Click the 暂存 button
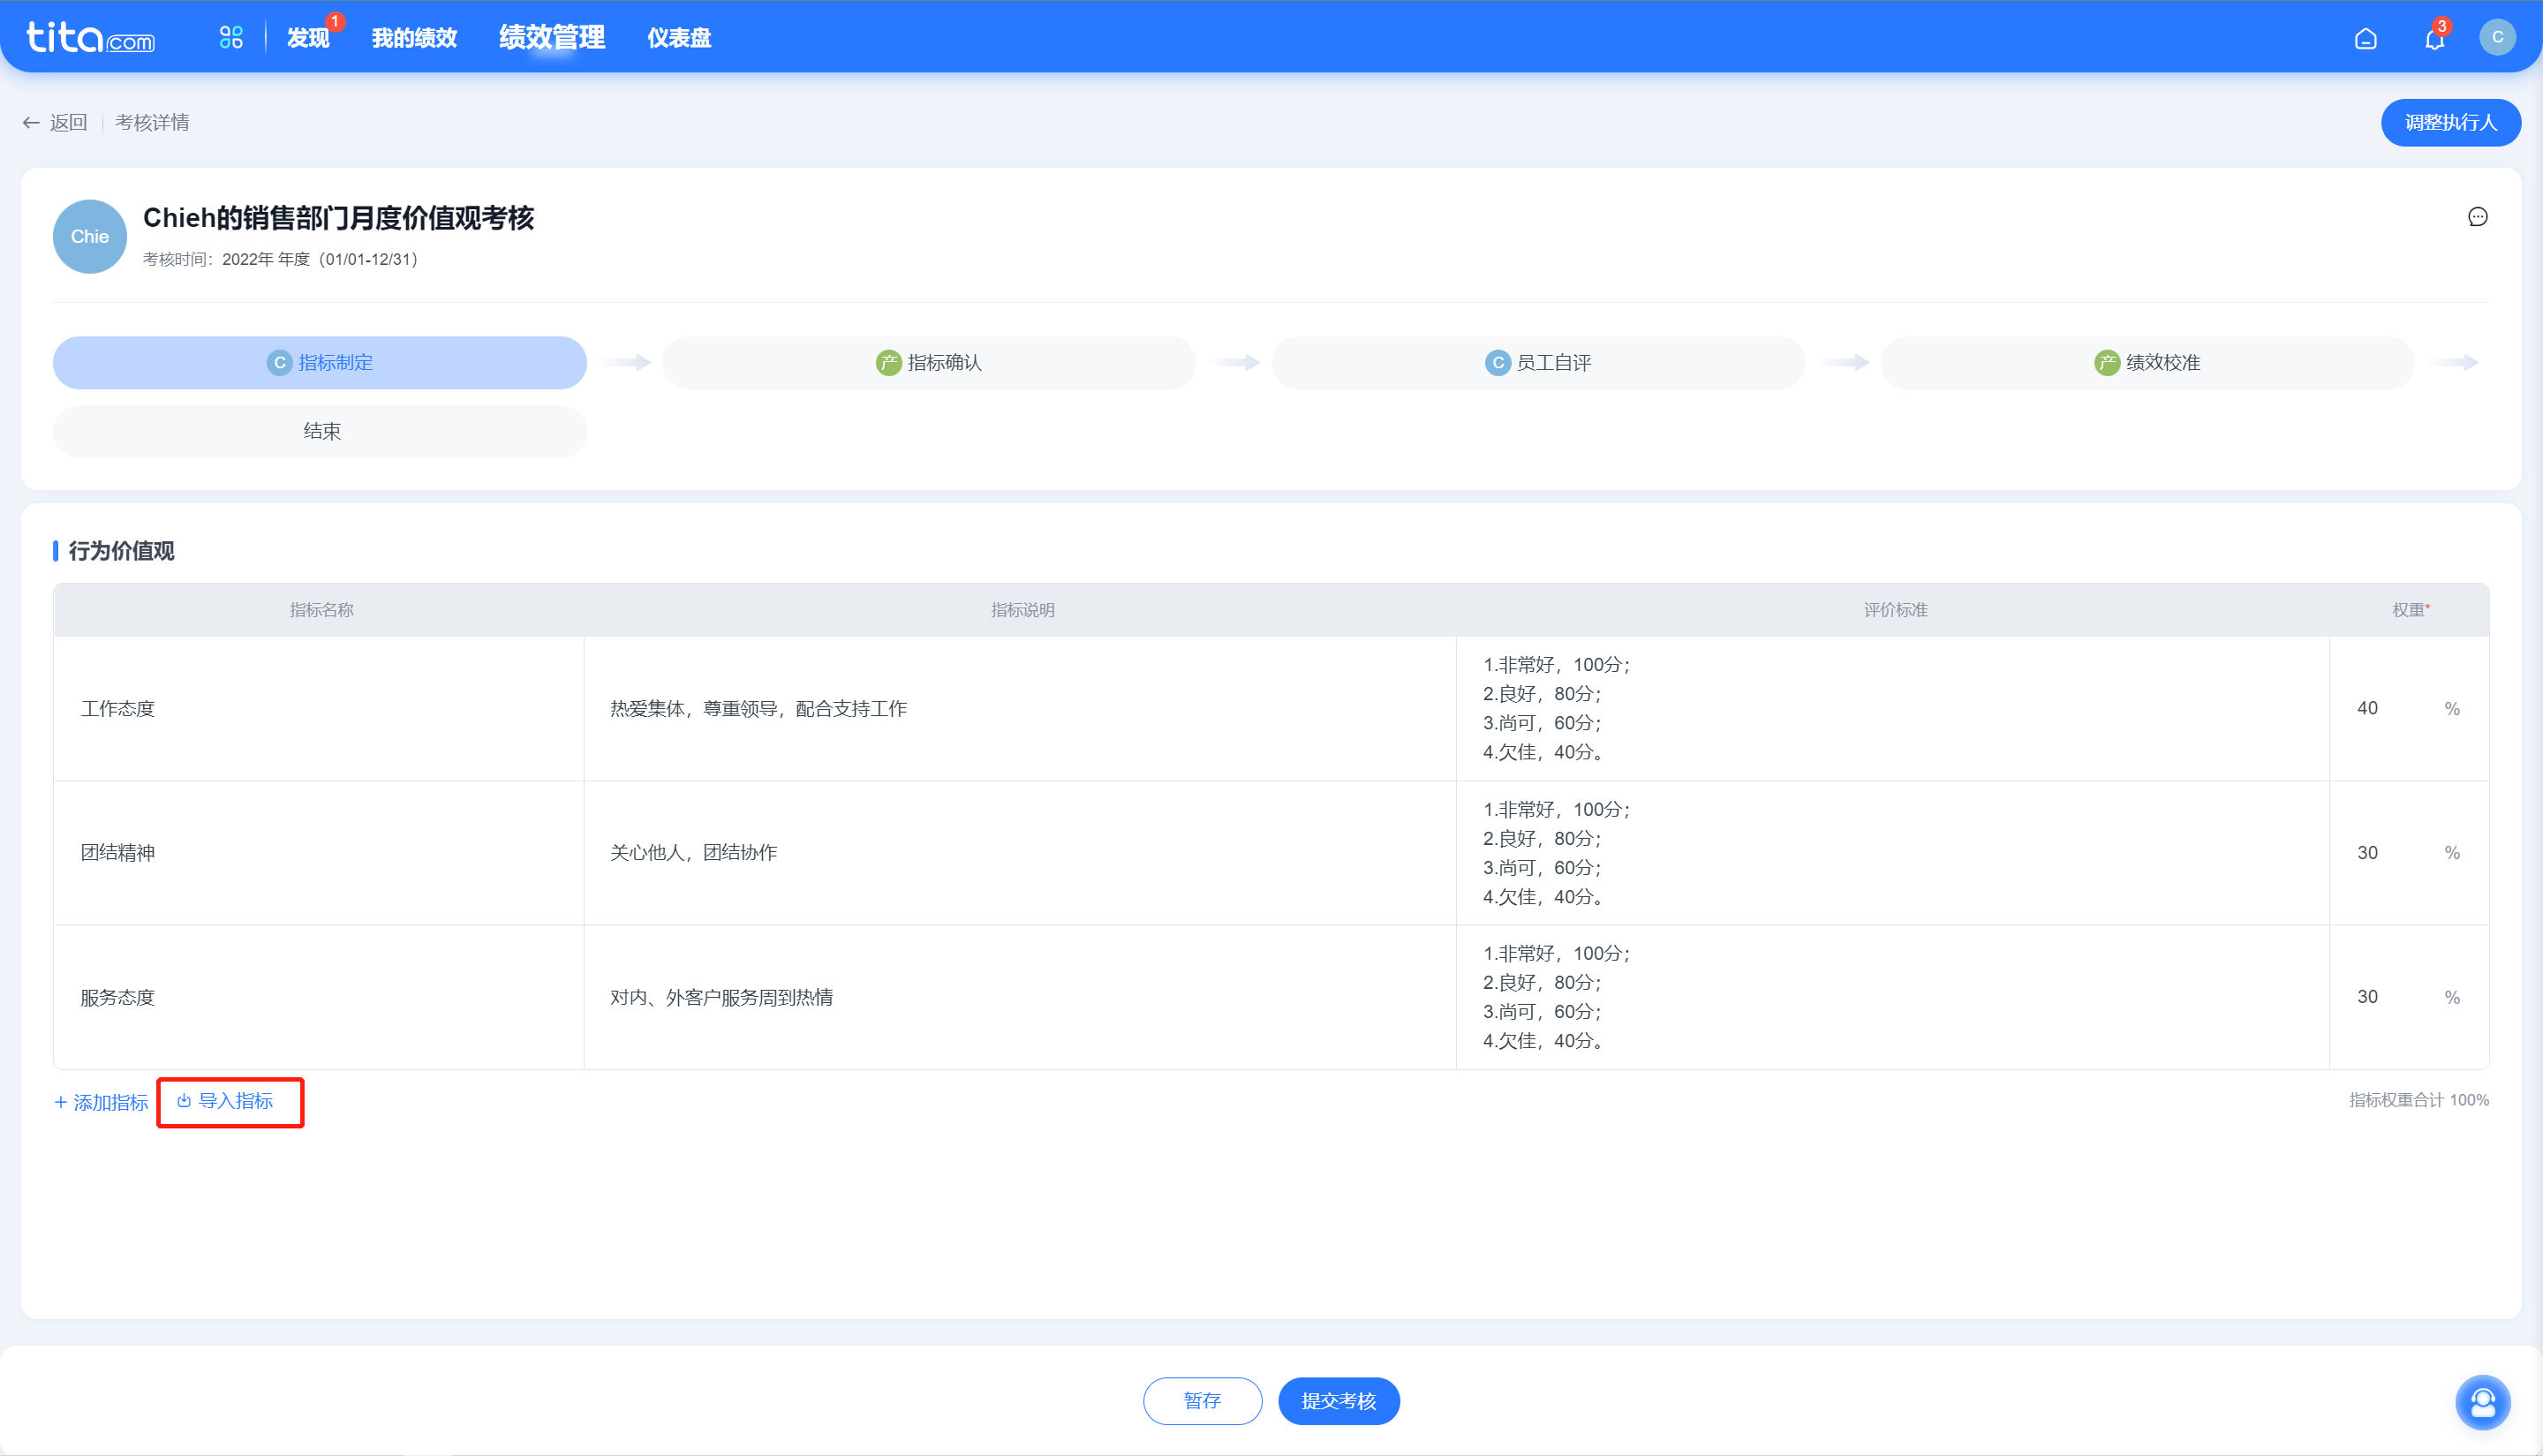 pyautogui.click(x=1202, y=1401)
